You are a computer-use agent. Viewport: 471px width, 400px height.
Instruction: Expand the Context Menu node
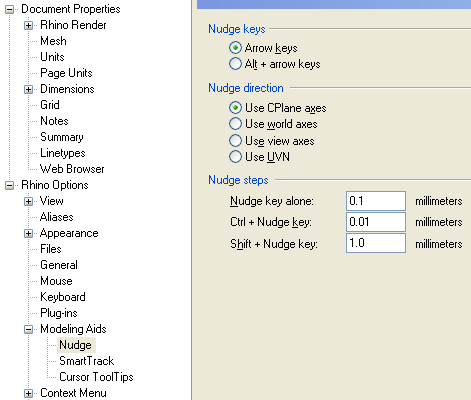pos(29,393)
